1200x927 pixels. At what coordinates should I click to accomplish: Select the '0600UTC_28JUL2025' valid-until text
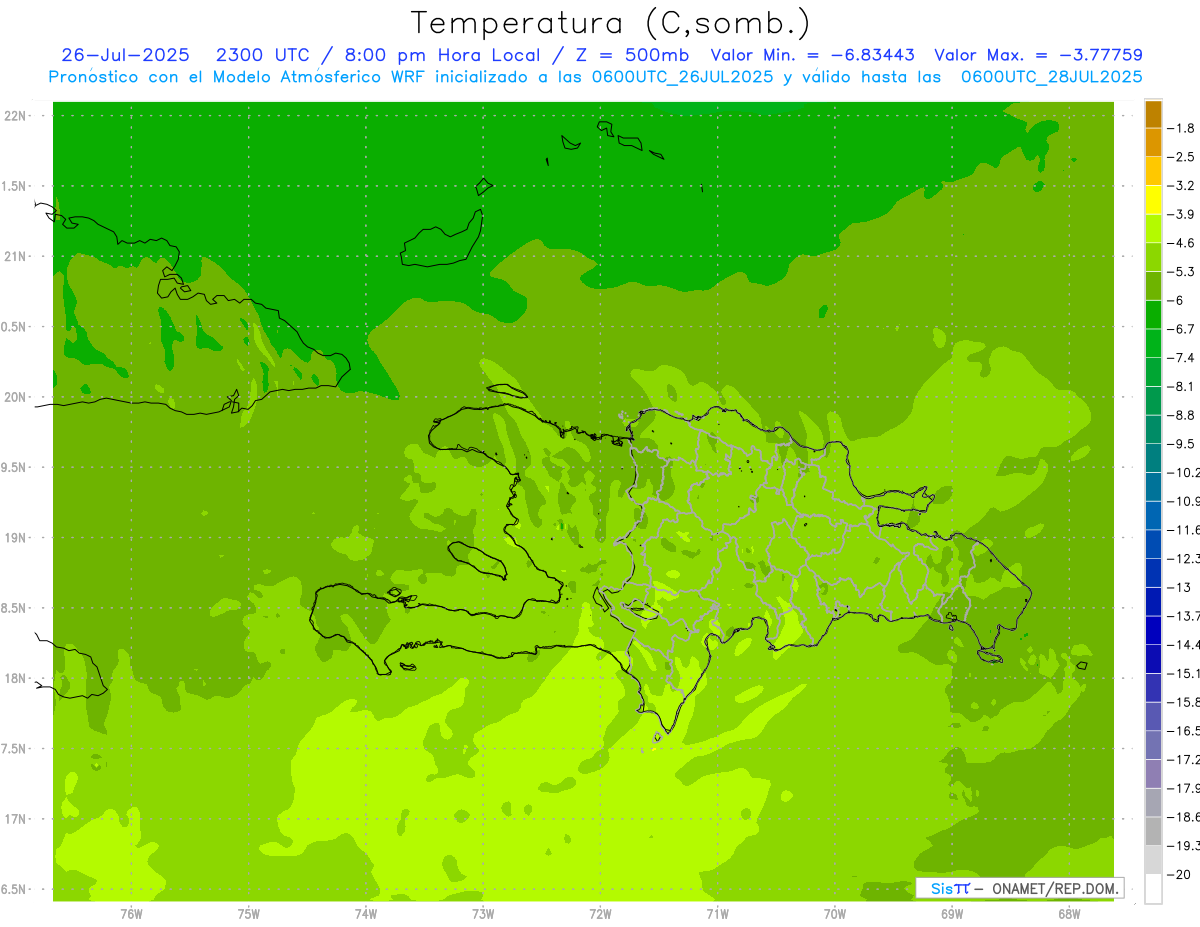point(1052,77)
